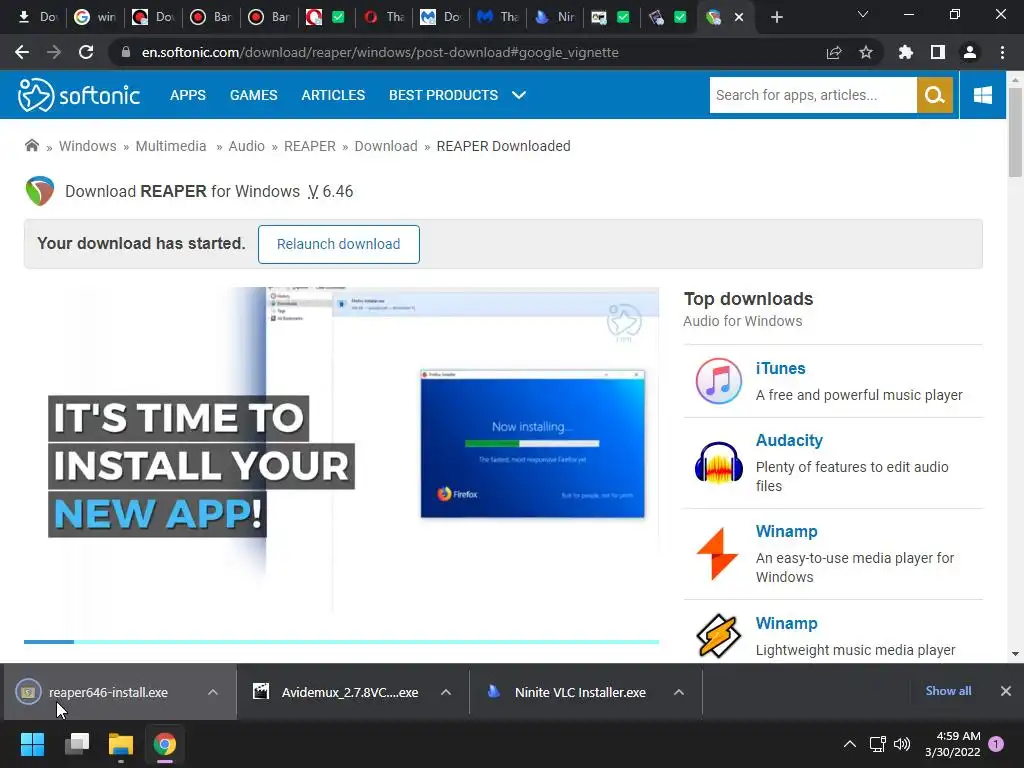
Task: Click the Softonic logo
Action: coord(79,95)
